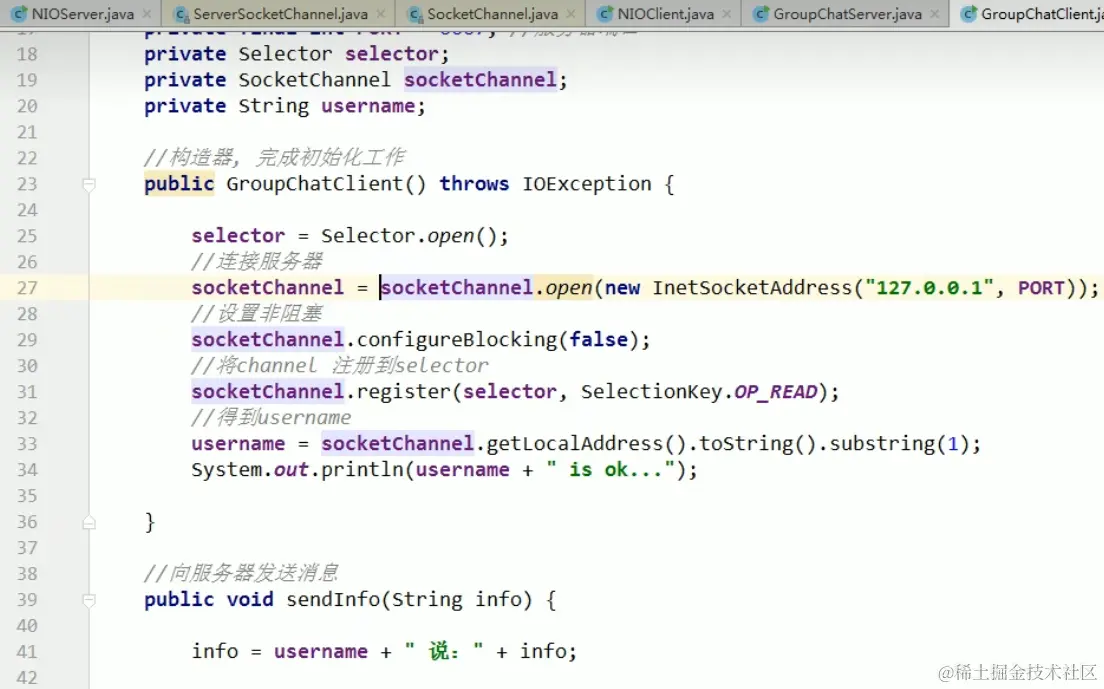Click the GroupChatServer.java class file icon
Viewport: 1104px width, 689px height.
(x=761, y=14)
